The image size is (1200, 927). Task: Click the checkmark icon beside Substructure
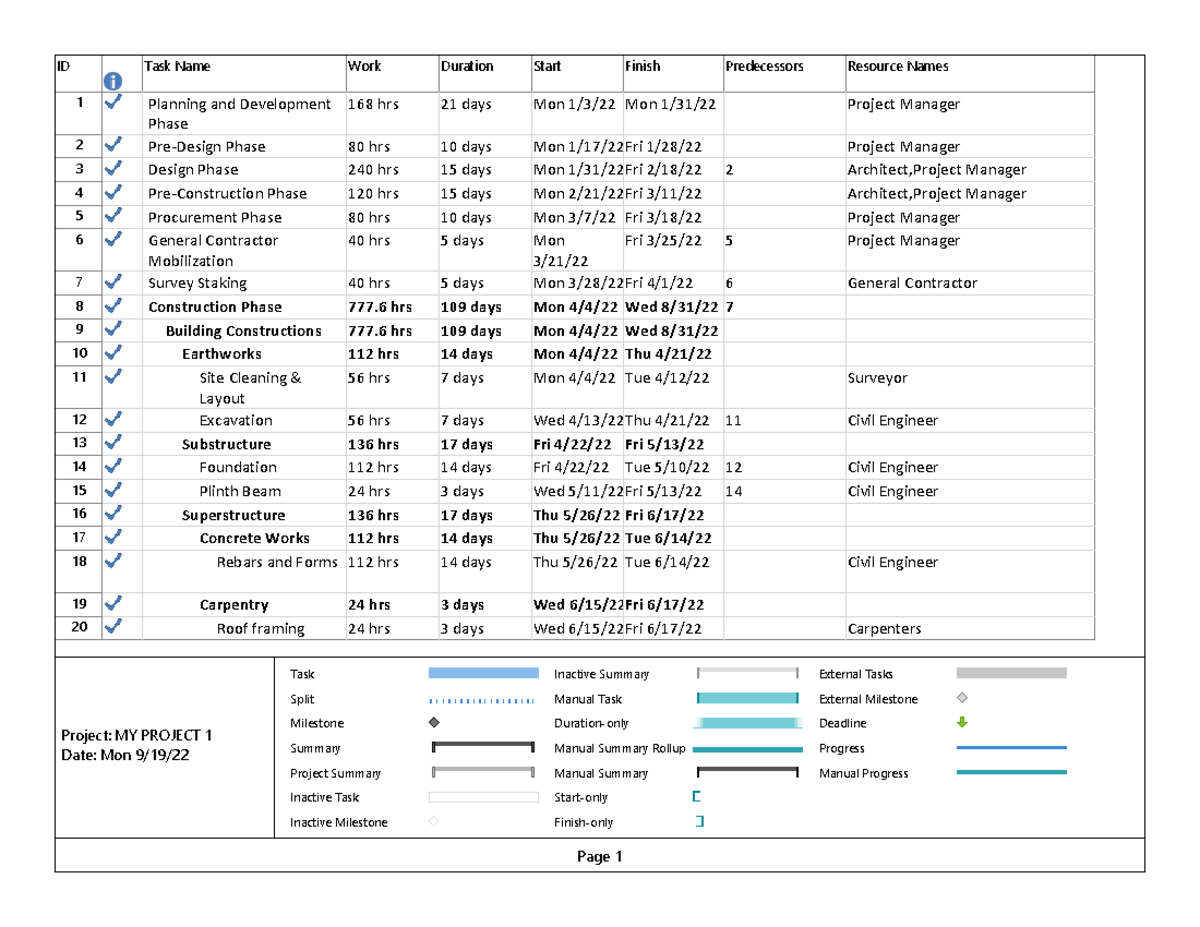tap(113, 442)
